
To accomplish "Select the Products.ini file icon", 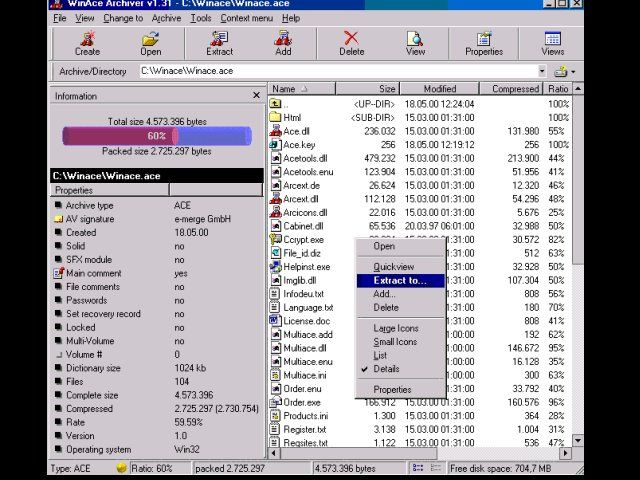I will tap(275, 416).
